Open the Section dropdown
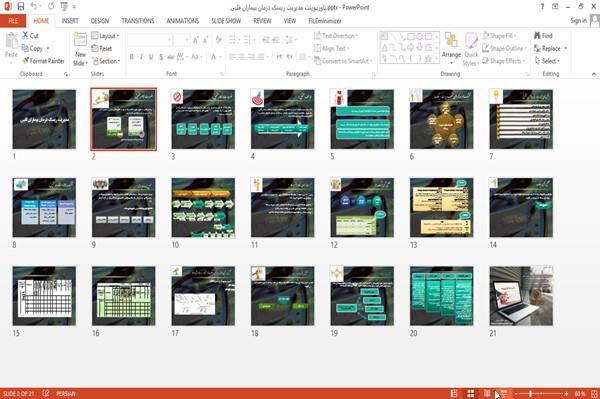This screenshot has width=600, height=399. coord(106,61)
